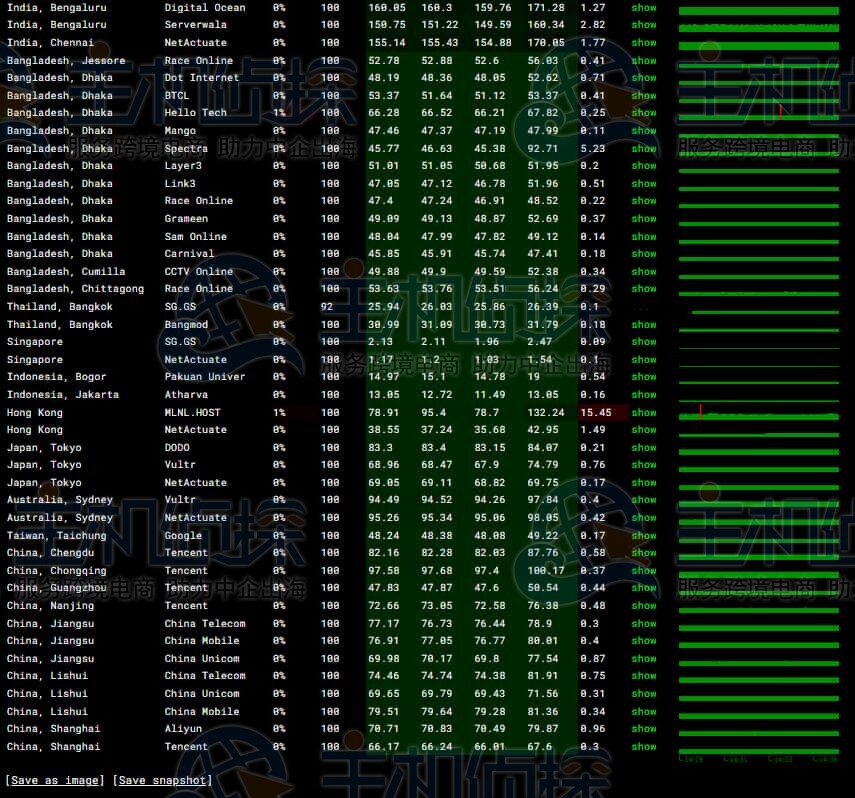Click the latency graph bar for Hong Kong MLNL.HOST
This screenshot has height=798, width=855.
pyautogui.click(x=758, y=413)
